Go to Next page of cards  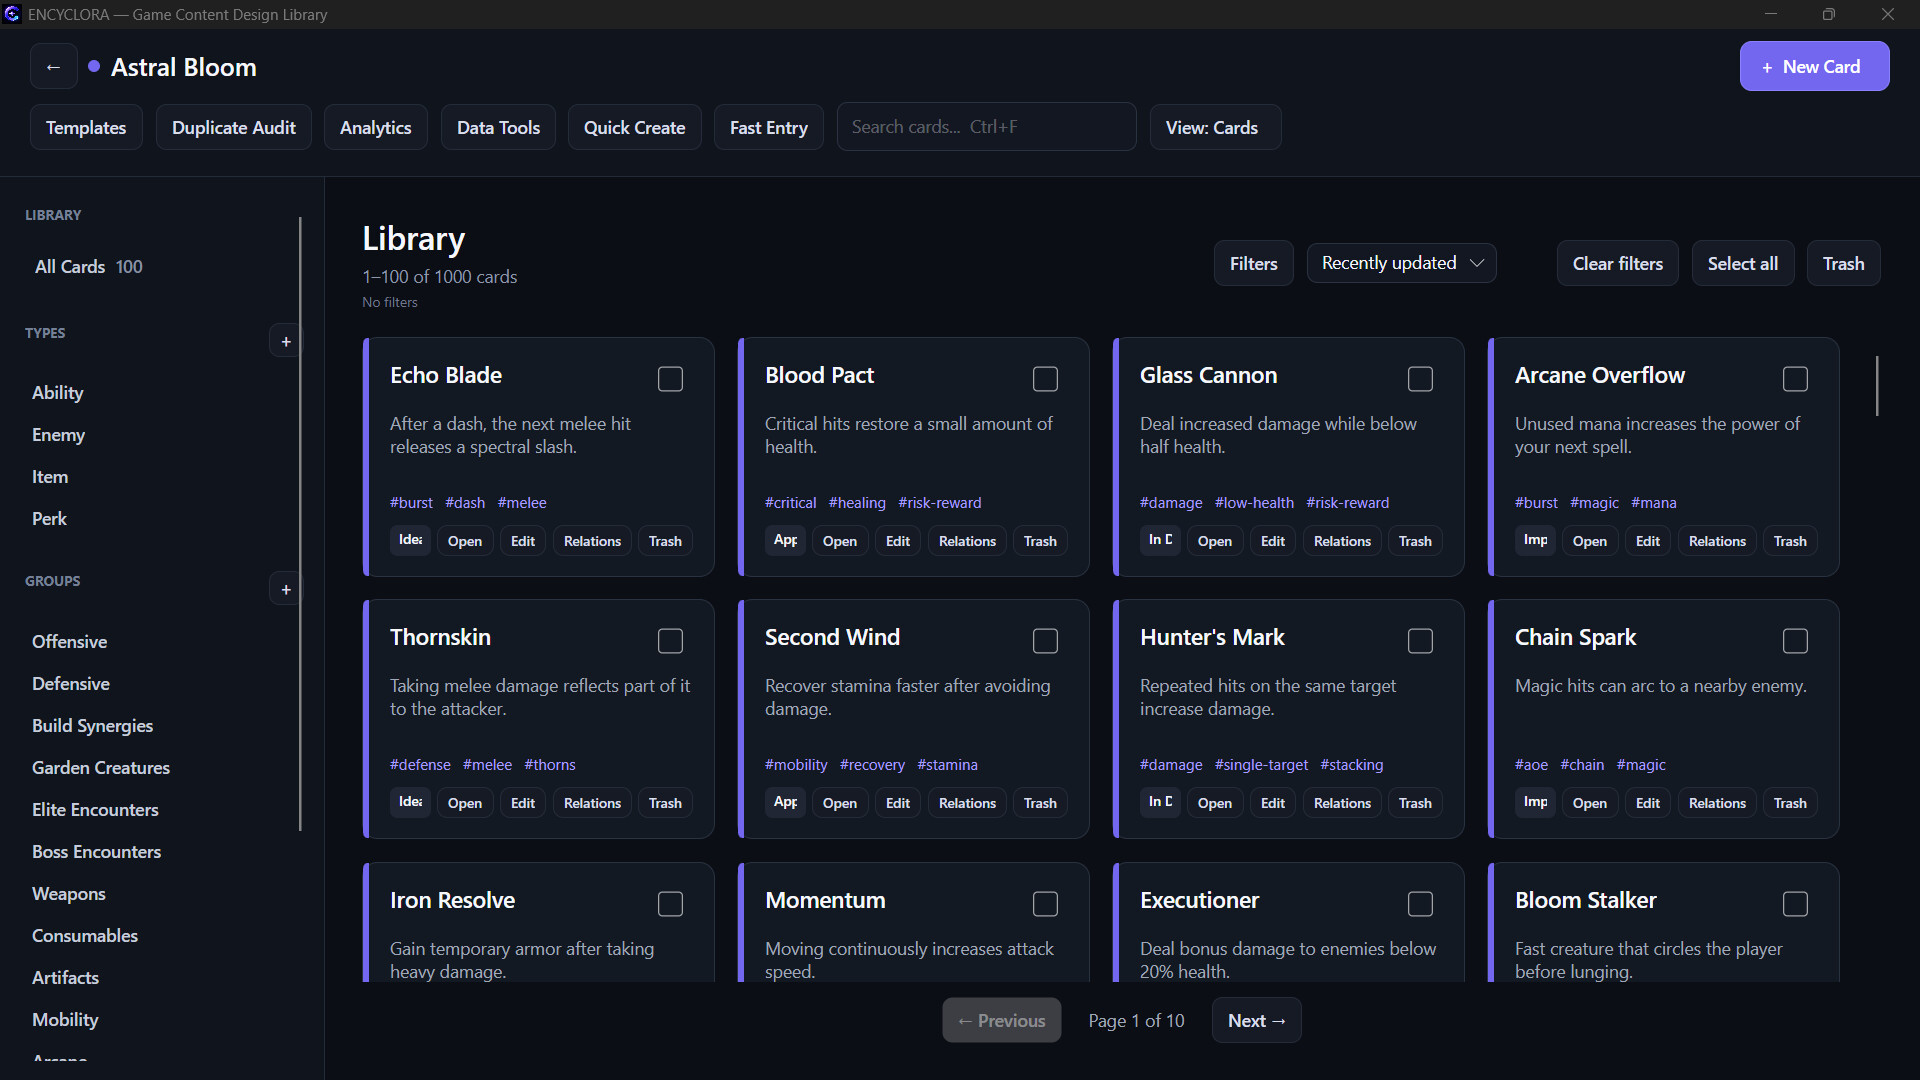click(1256, 1020)
